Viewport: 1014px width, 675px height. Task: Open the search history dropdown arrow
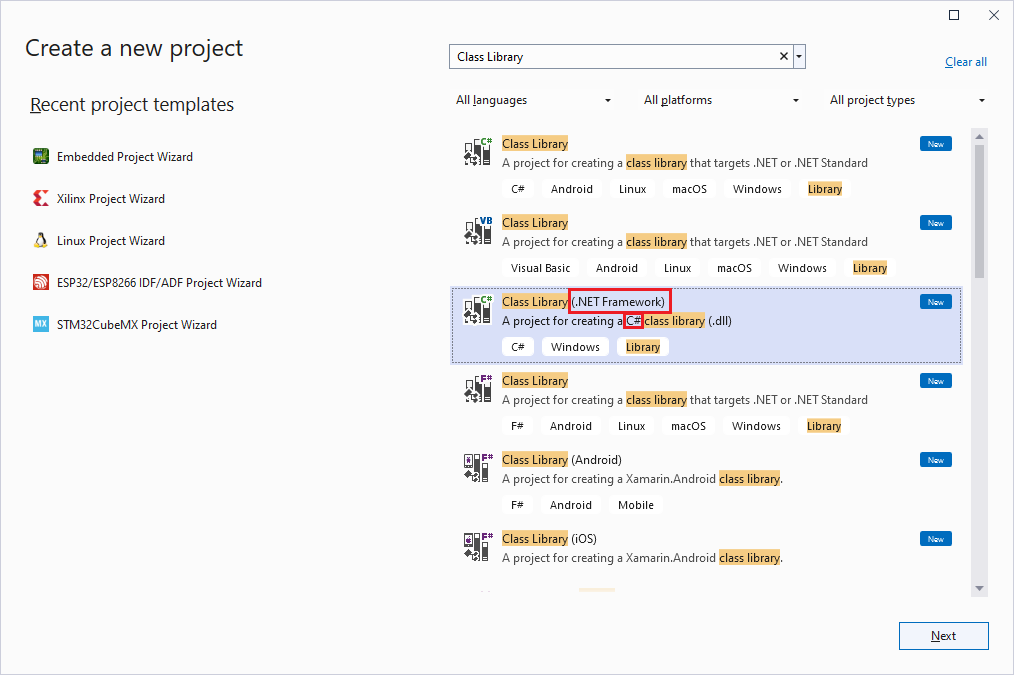pyautogui.click(x=799, y=56)
